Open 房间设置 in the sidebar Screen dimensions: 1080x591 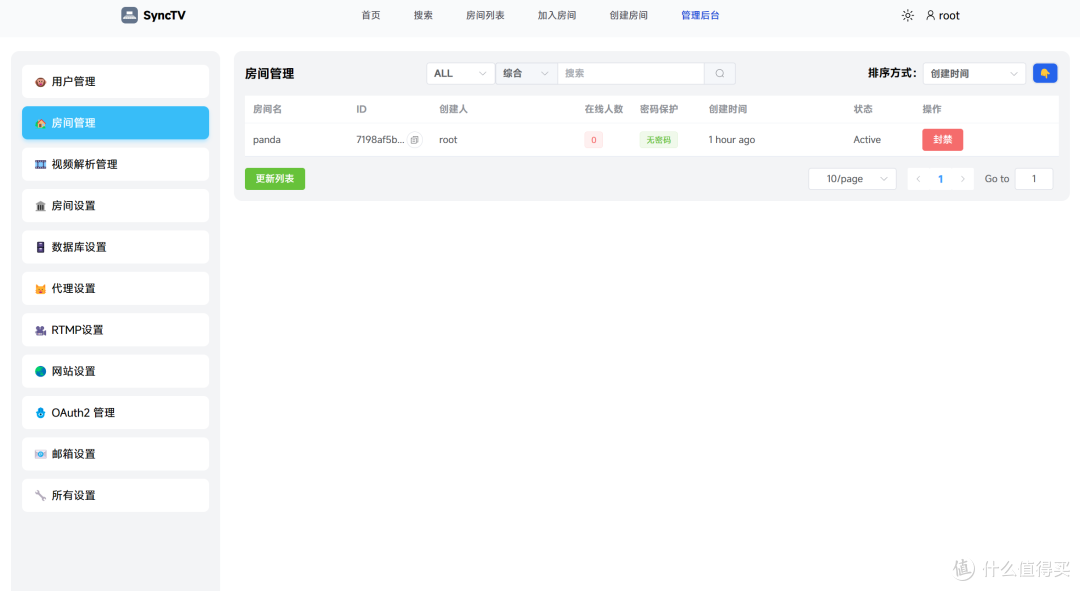point(116,205)
